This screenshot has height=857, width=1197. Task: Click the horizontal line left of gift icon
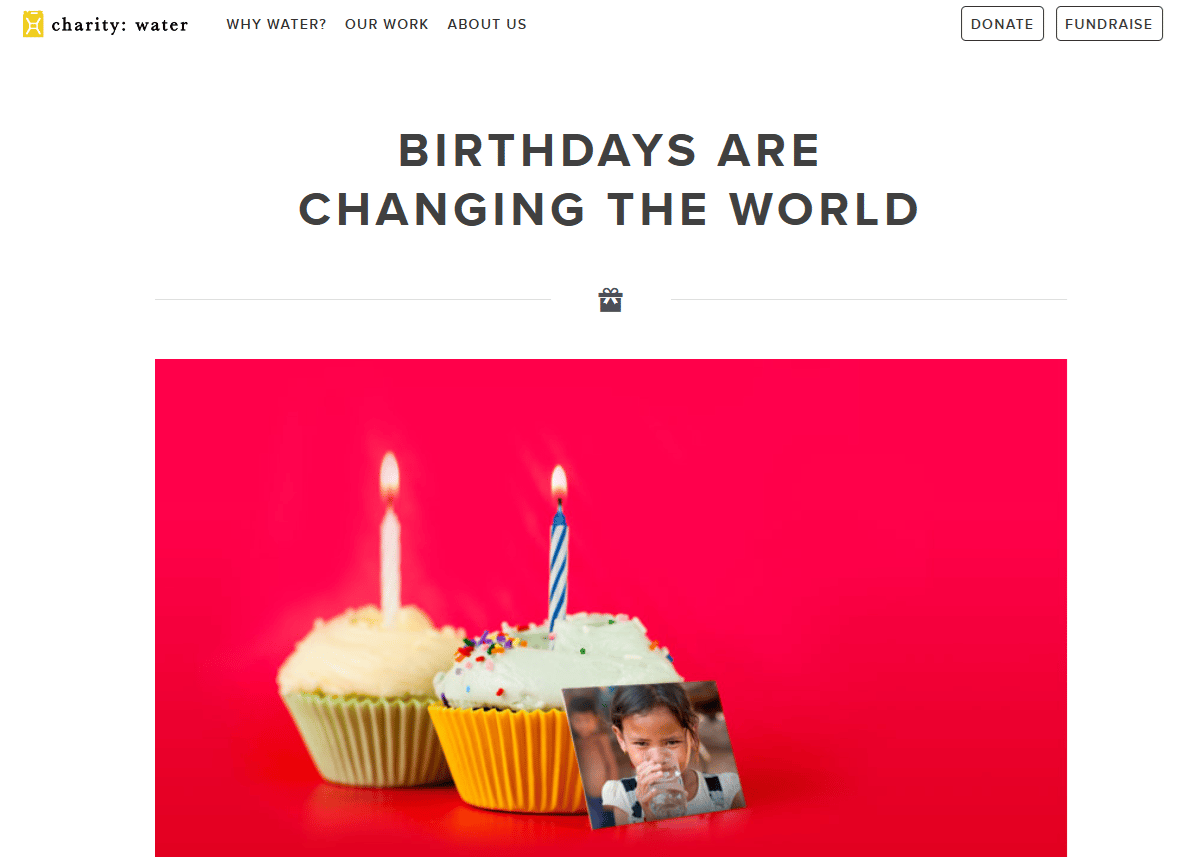point(353,299)
